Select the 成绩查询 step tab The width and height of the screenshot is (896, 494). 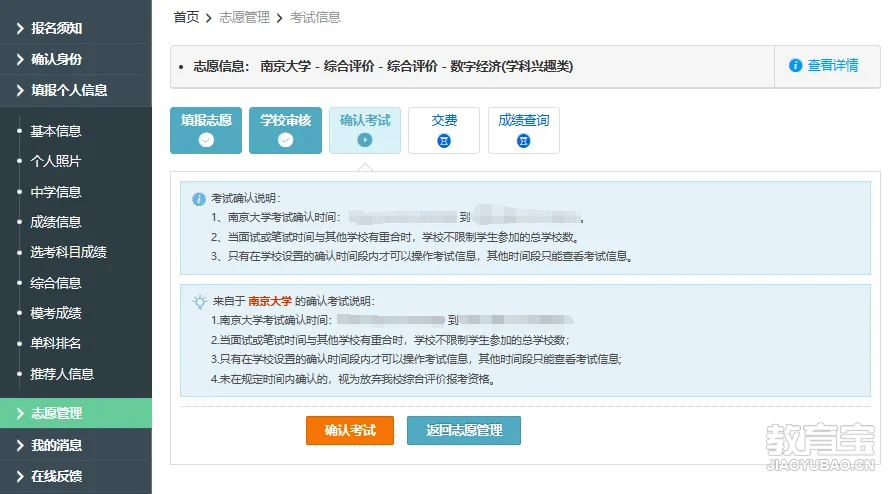(523, 130)
